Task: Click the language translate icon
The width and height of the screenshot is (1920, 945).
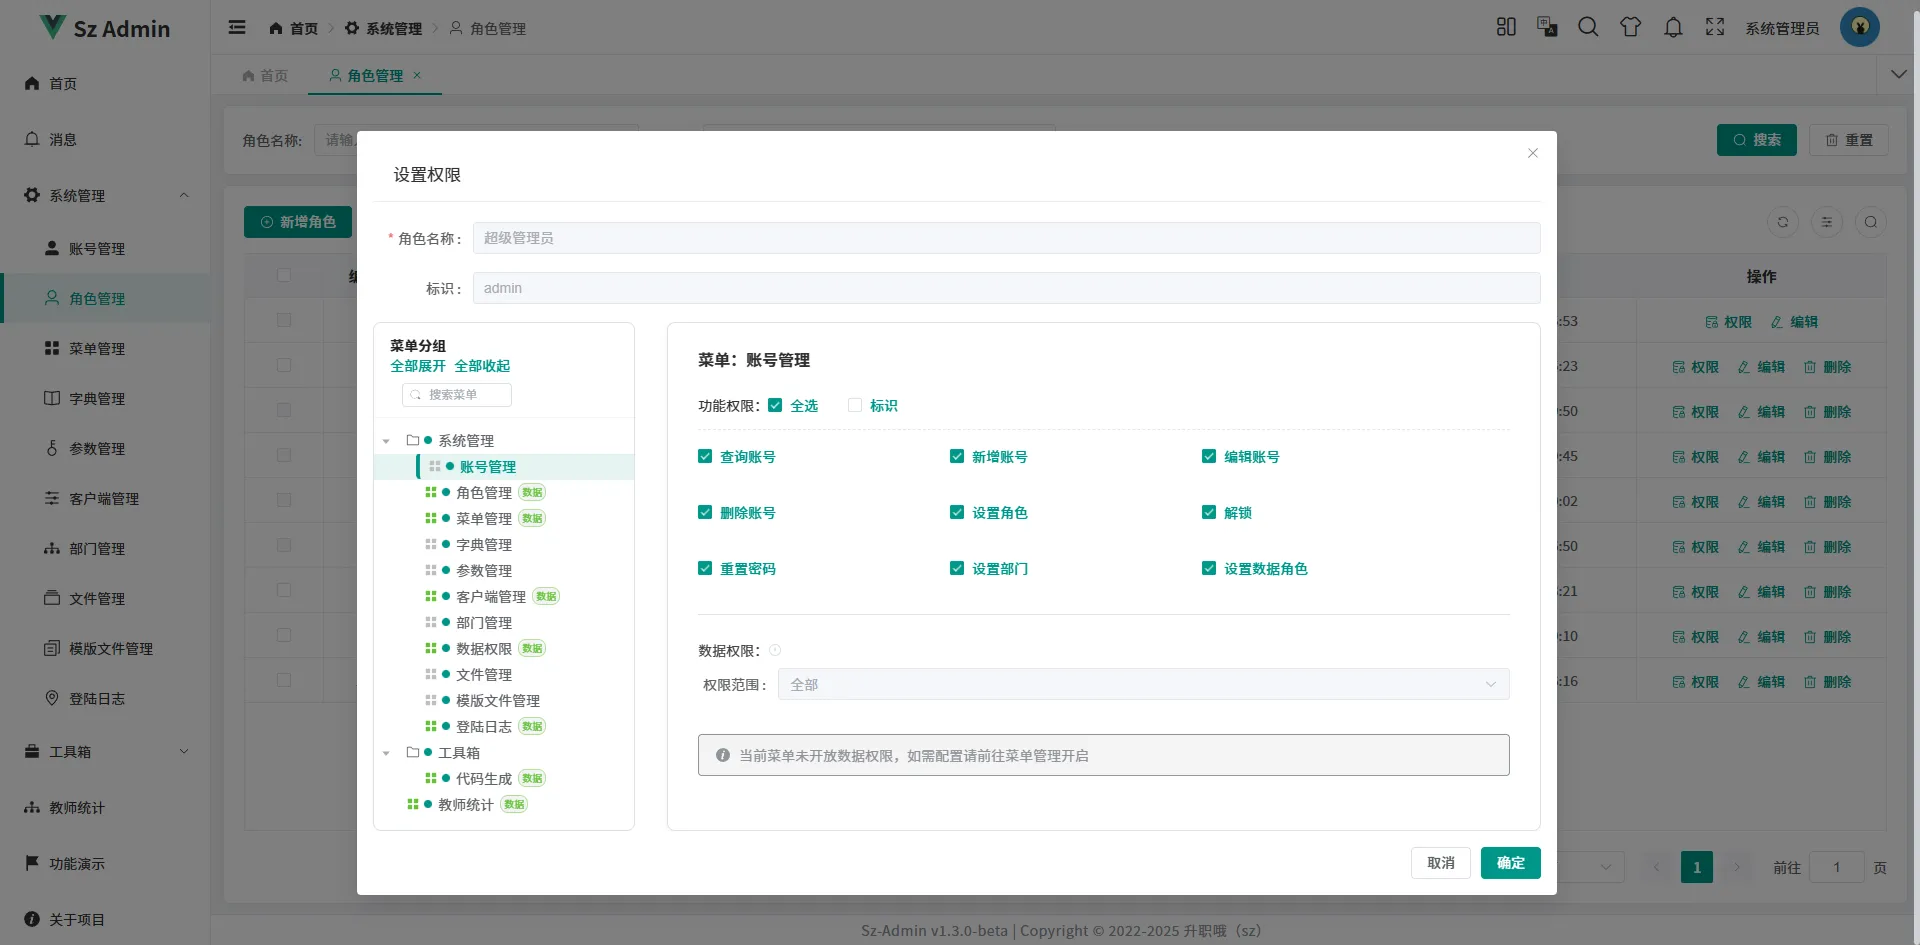Action: [1547, 28]
